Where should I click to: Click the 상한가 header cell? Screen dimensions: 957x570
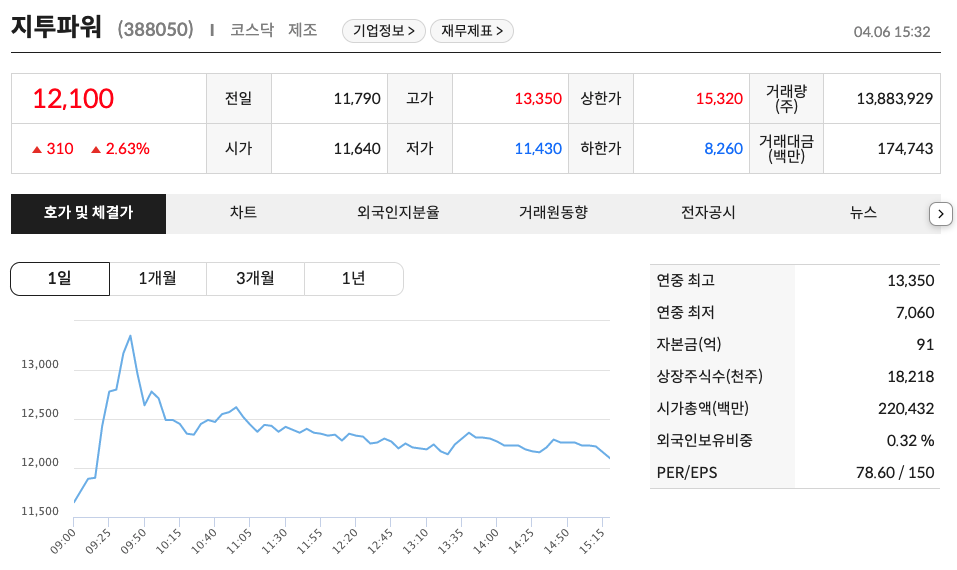tap(601, 98)
